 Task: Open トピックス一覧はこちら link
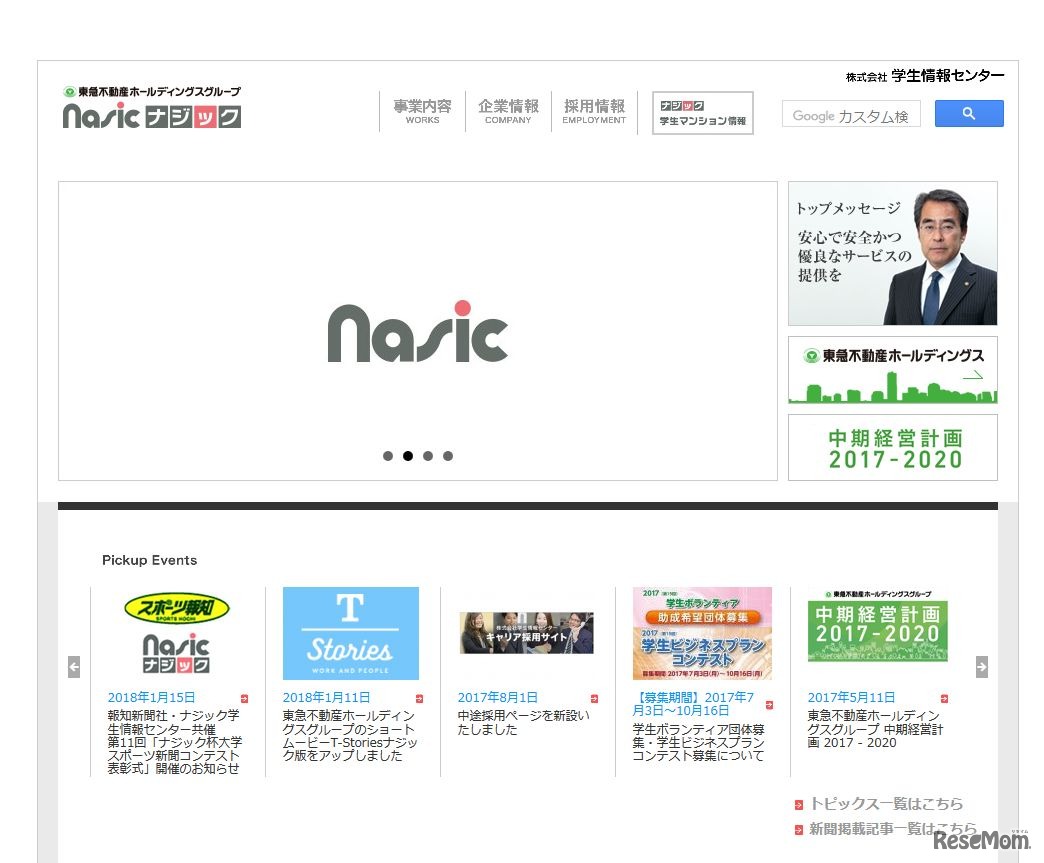point(886,804)
